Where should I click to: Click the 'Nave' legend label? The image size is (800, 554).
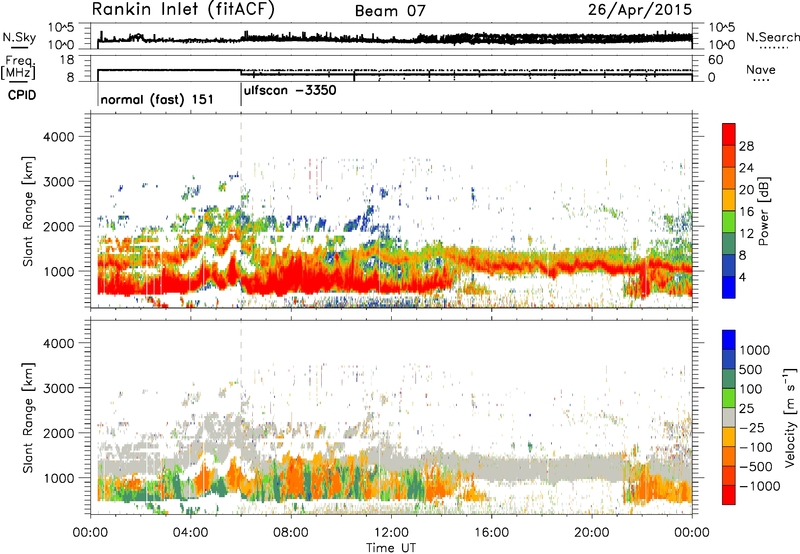pyautogui.click(x=761, y=69)
